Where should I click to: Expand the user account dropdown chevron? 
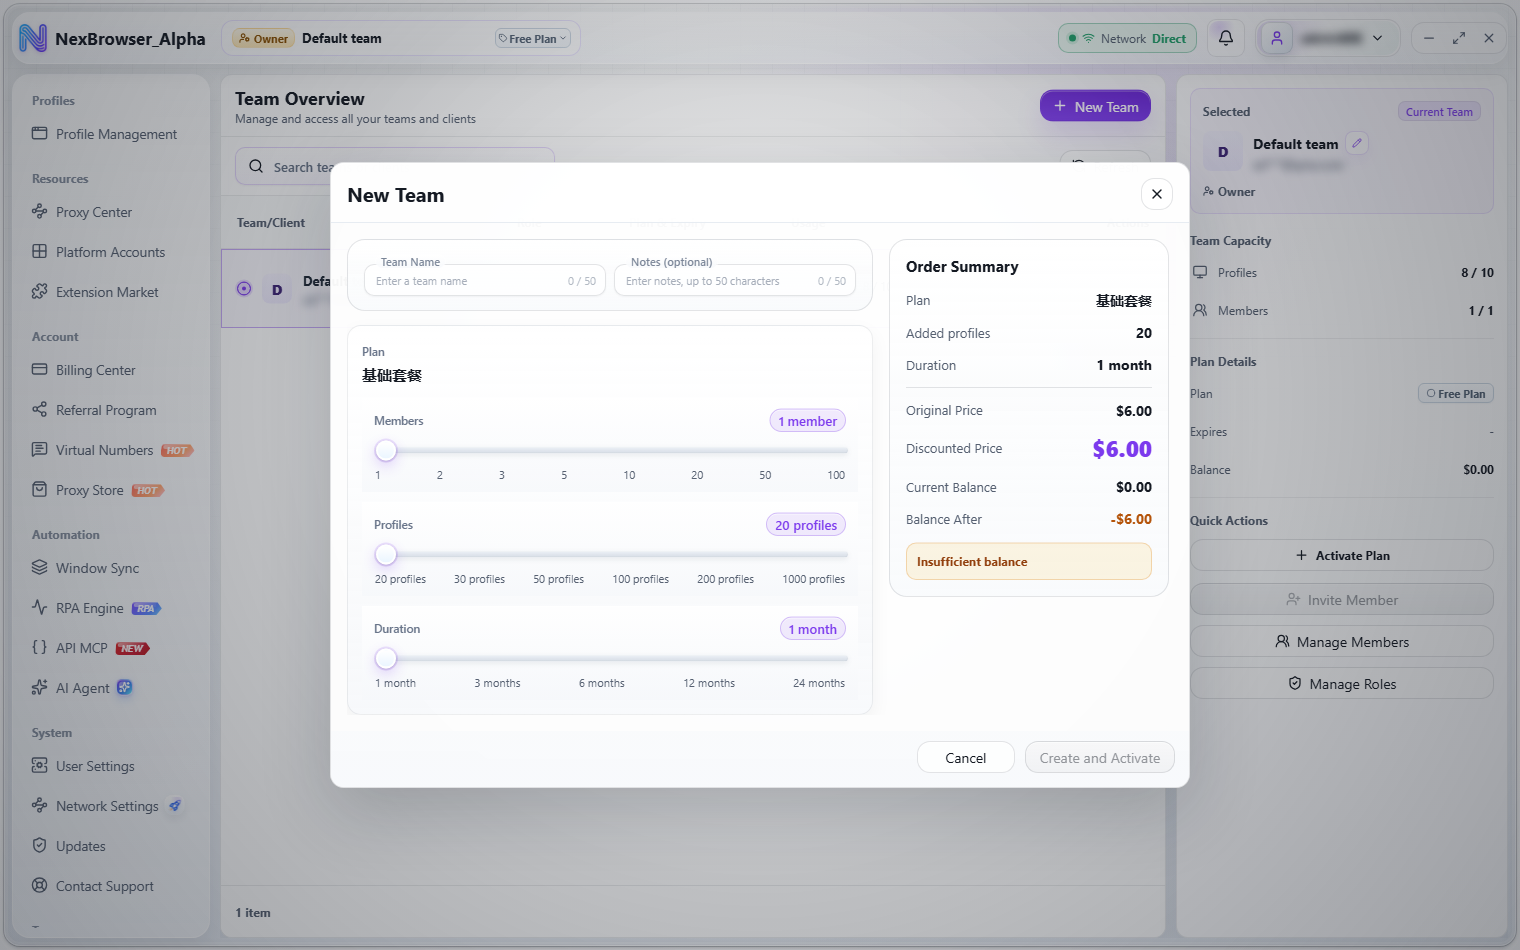pos(1377,38)
